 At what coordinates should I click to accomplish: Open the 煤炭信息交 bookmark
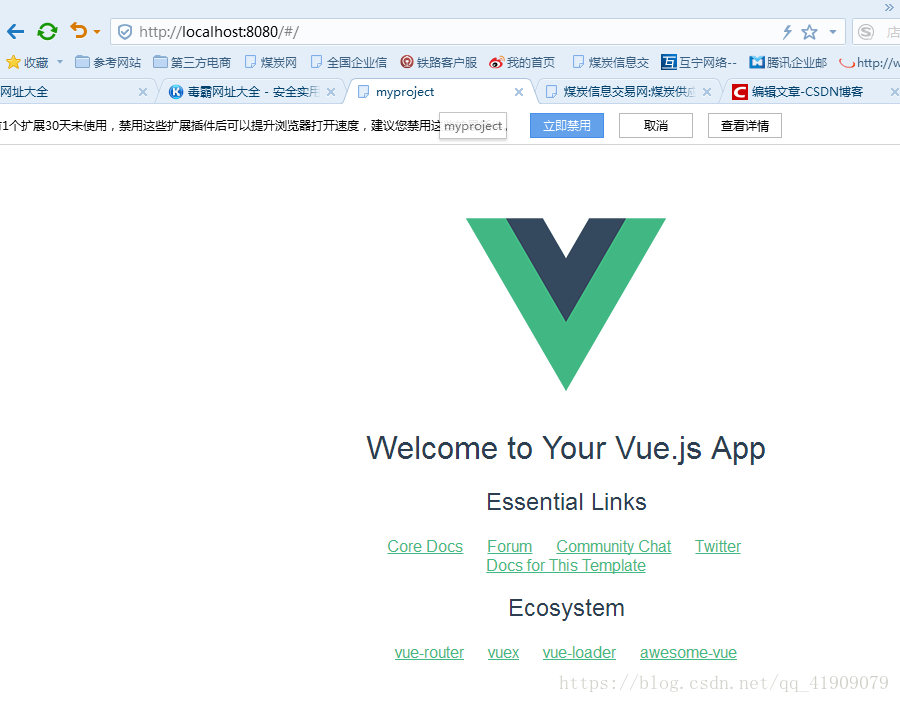click(611, 62)
